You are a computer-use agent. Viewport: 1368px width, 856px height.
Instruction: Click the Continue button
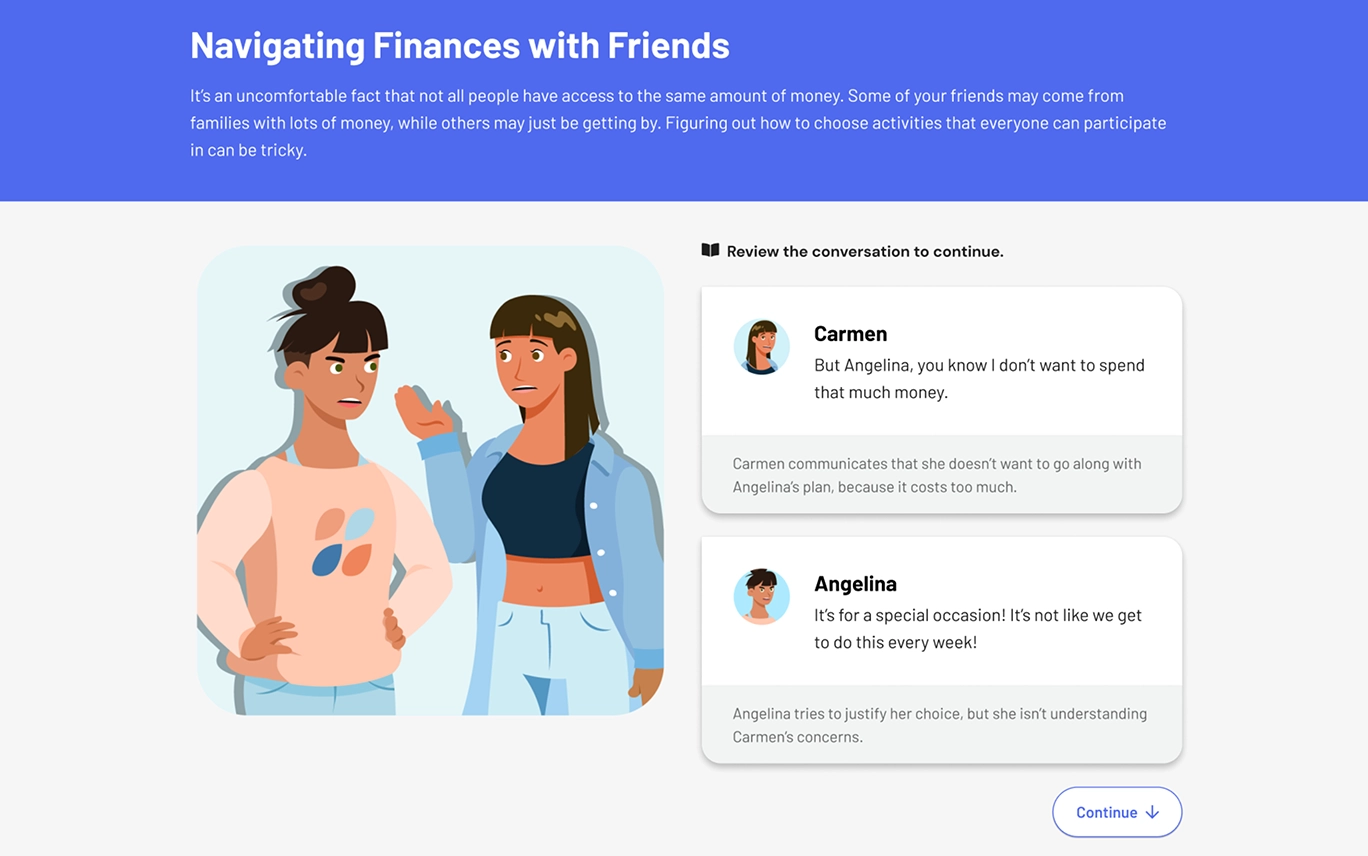pyautogui.click(x=1117, y=812)
